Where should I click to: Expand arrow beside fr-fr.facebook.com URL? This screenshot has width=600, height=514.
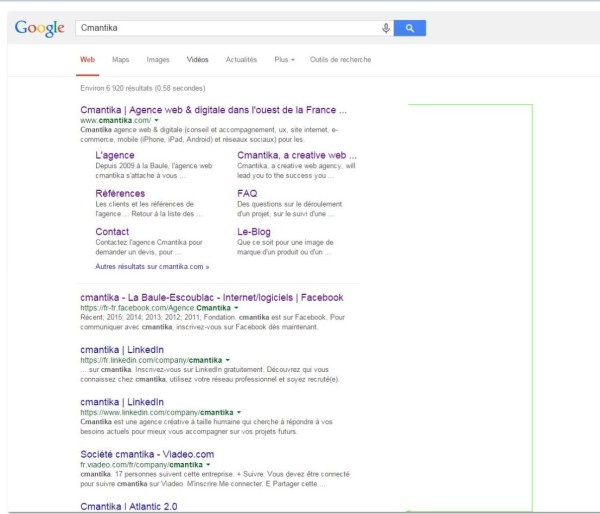(236, 308)
